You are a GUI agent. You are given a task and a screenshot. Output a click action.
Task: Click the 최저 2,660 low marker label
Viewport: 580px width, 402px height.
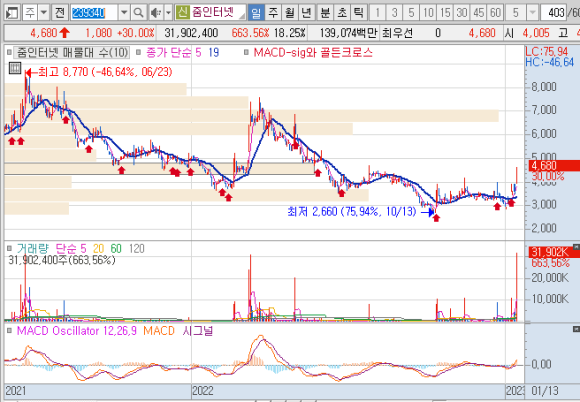[x=351, y=212]
